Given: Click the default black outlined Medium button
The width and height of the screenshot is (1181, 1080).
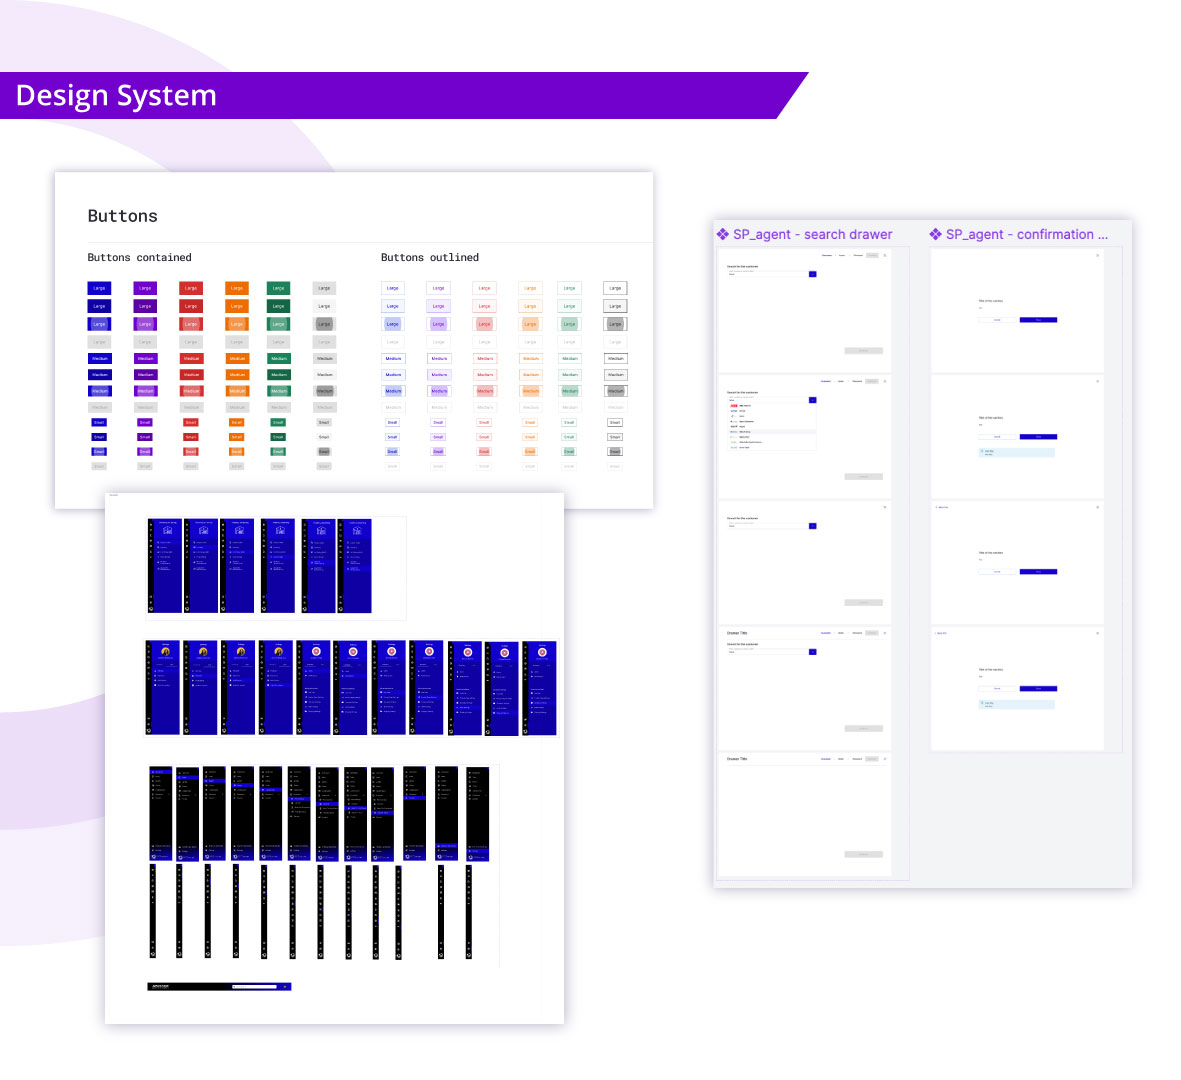Looking at the screenshot, I should [x=616, y=358].
